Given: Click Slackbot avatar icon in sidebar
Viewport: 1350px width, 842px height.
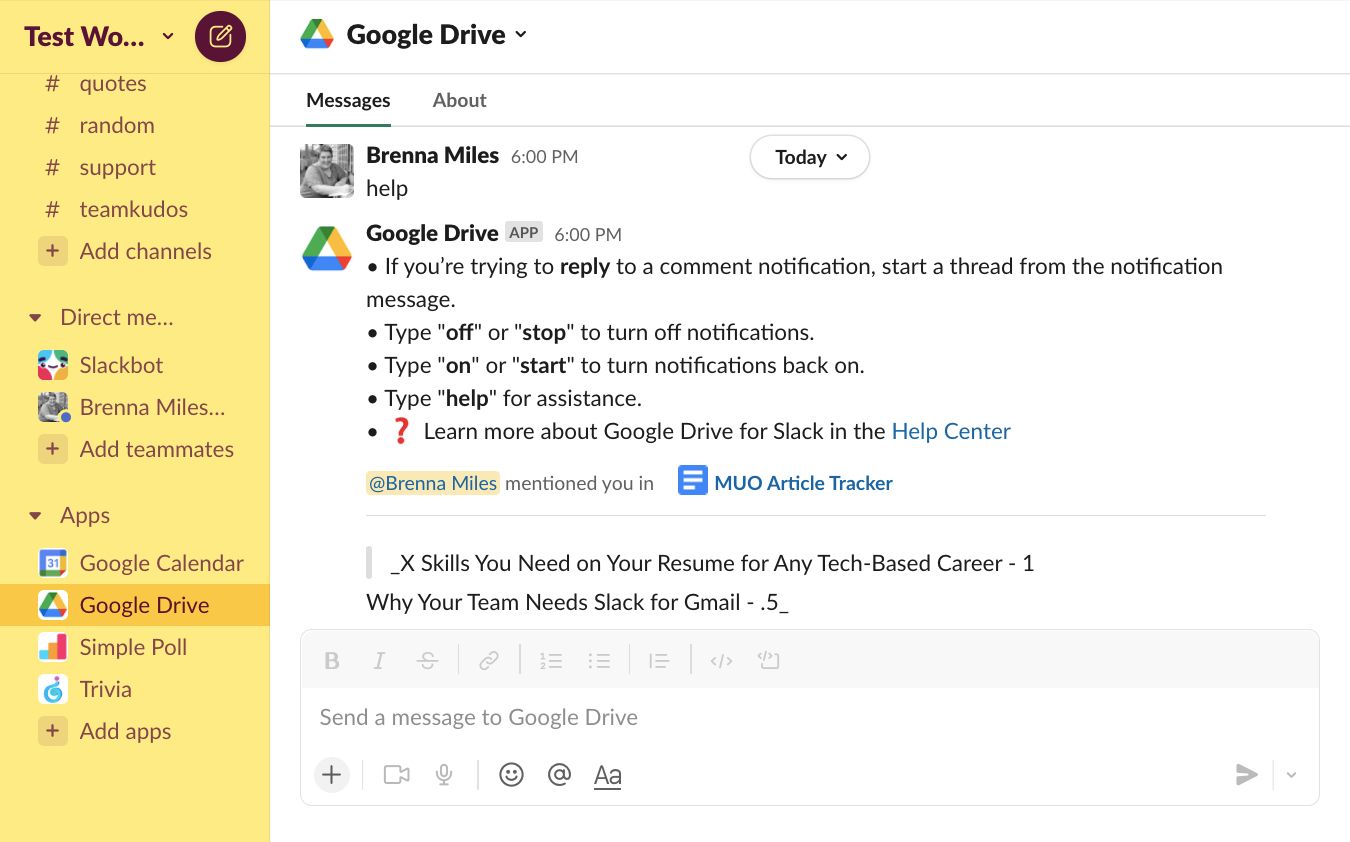Looking at the screenshot, I should click(53, 366).
